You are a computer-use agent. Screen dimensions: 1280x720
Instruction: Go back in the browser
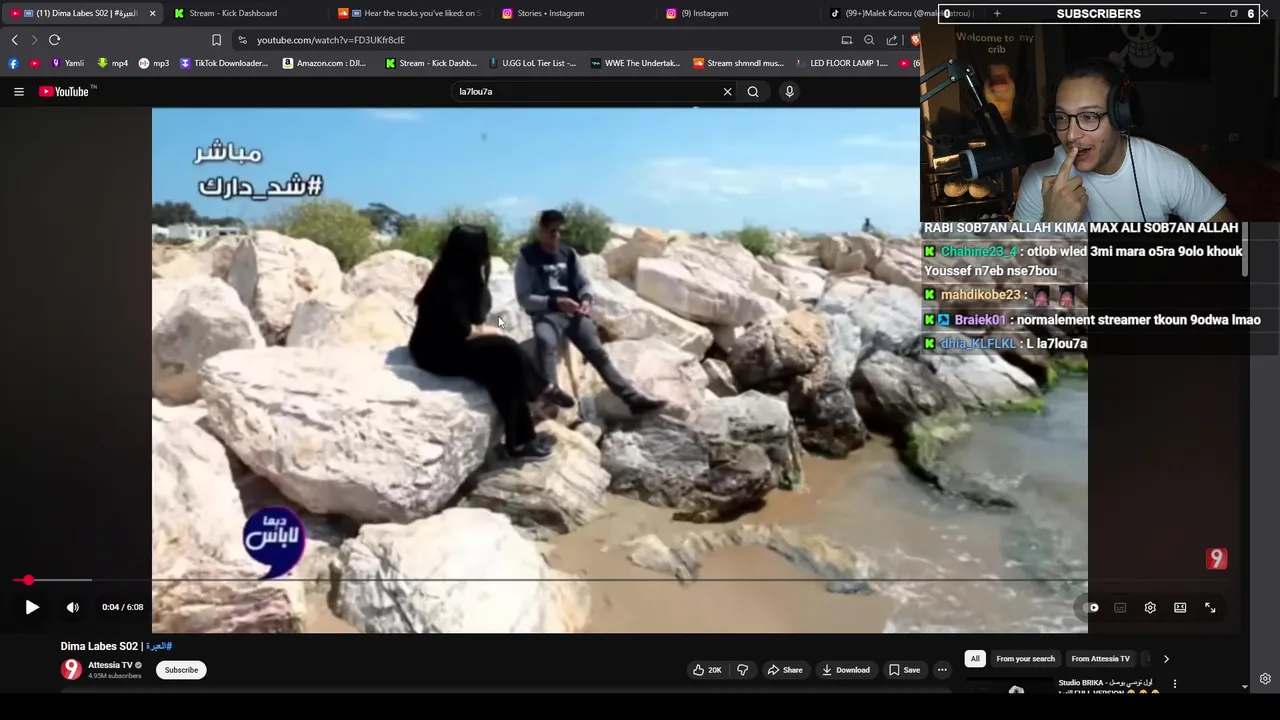pyautogui.click(x=15, y=40)
